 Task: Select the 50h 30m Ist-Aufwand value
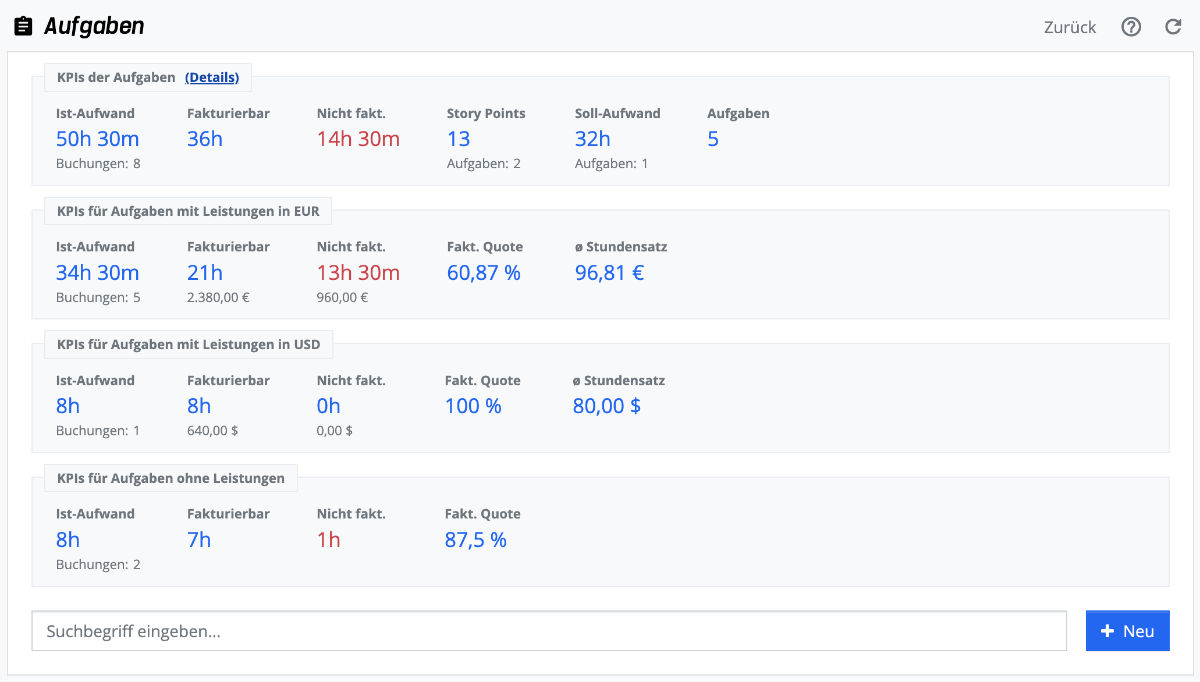(98, 139)
